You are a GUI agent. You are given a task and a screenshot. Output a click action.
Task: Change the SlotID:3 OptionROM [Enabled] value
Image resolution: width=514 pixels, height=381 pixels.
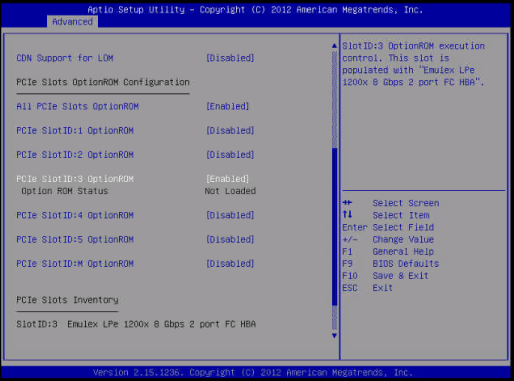tap(228, 179)
